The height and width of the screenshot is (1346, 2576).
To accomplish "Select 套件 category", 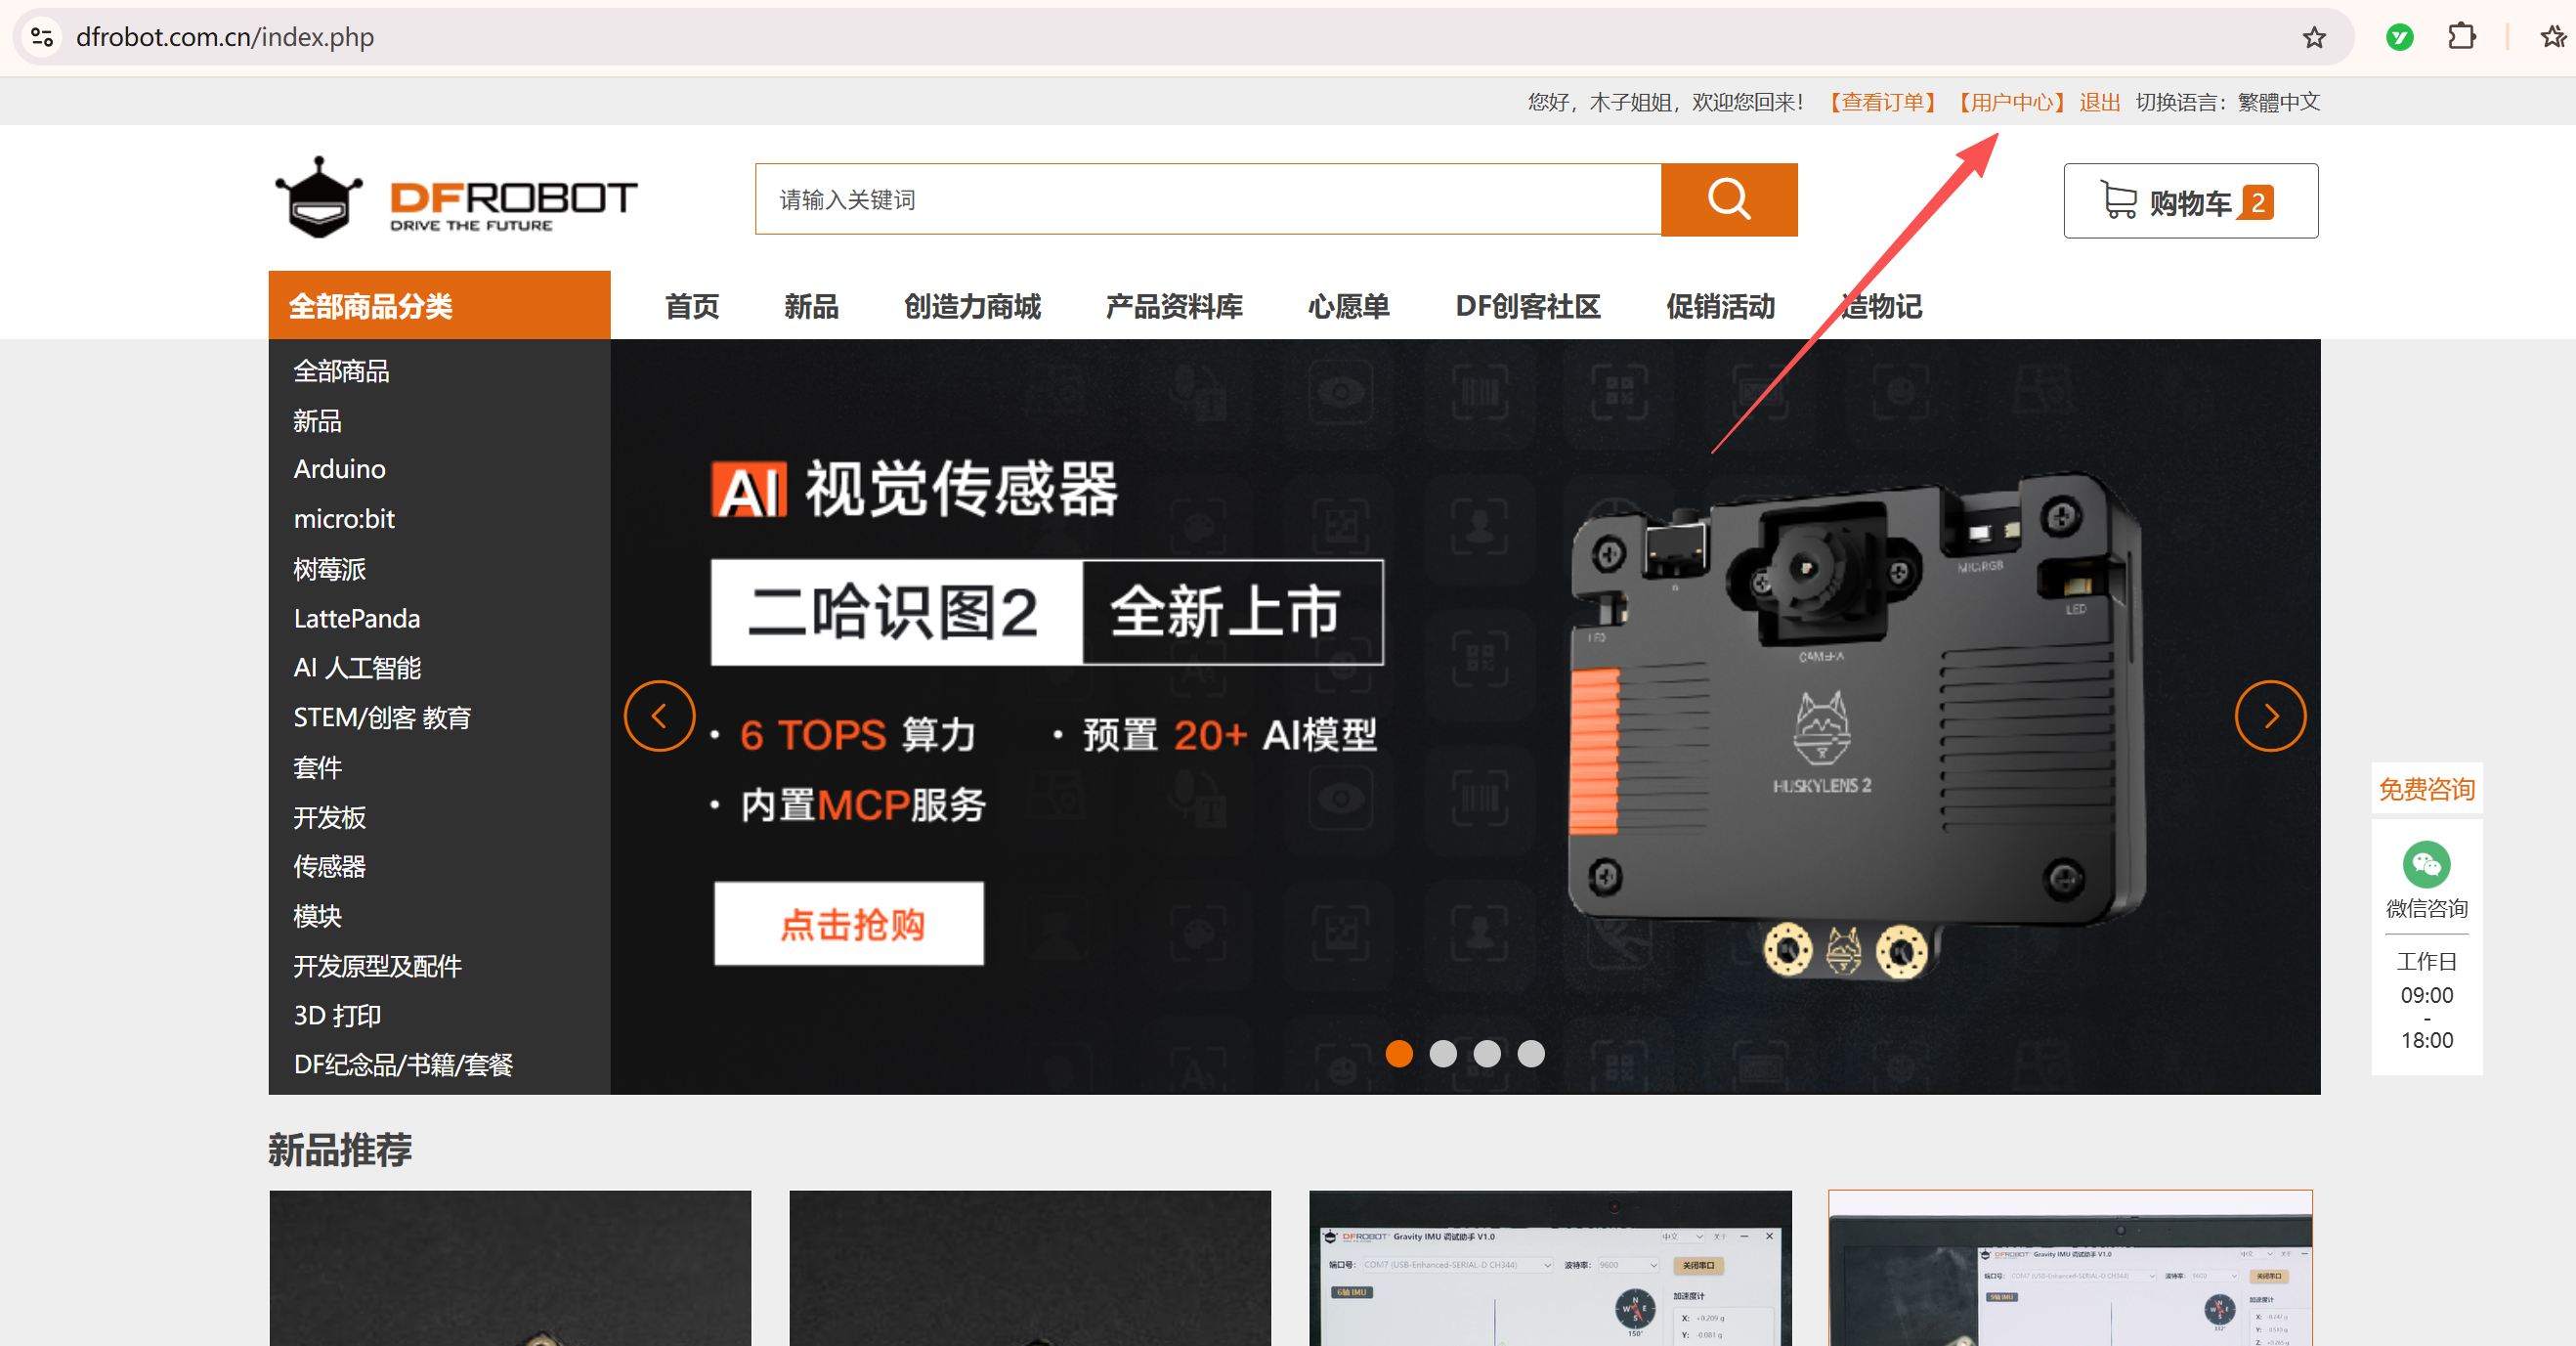I will coord(317,767).
